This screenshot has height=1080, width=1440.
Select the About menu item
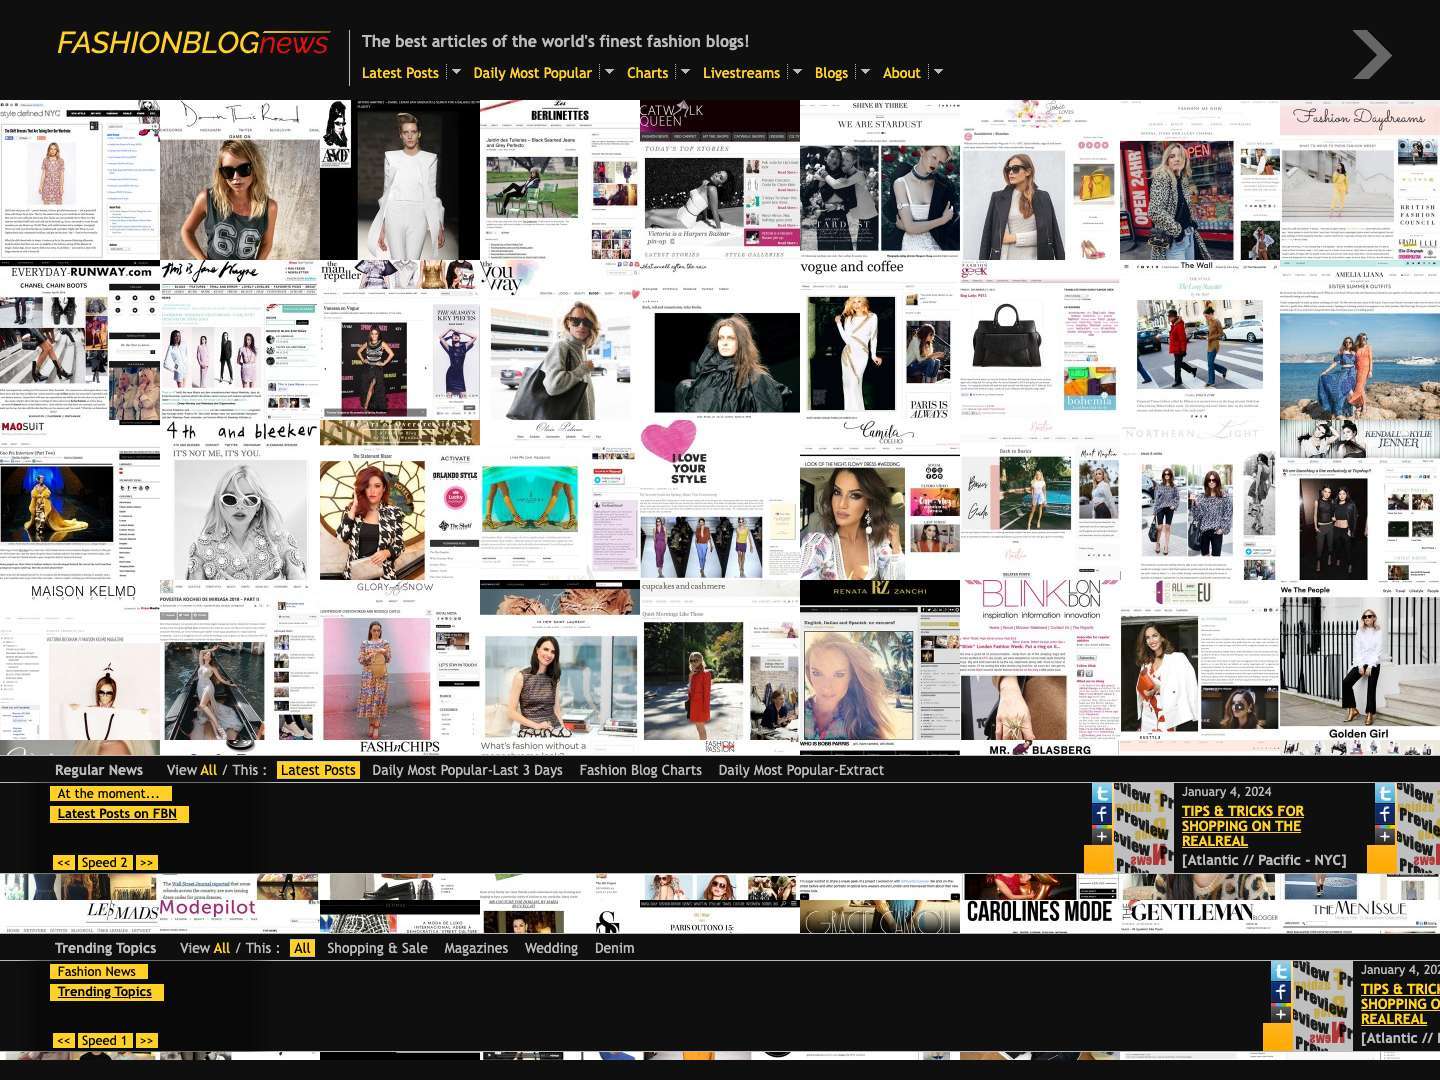point(901,72)
